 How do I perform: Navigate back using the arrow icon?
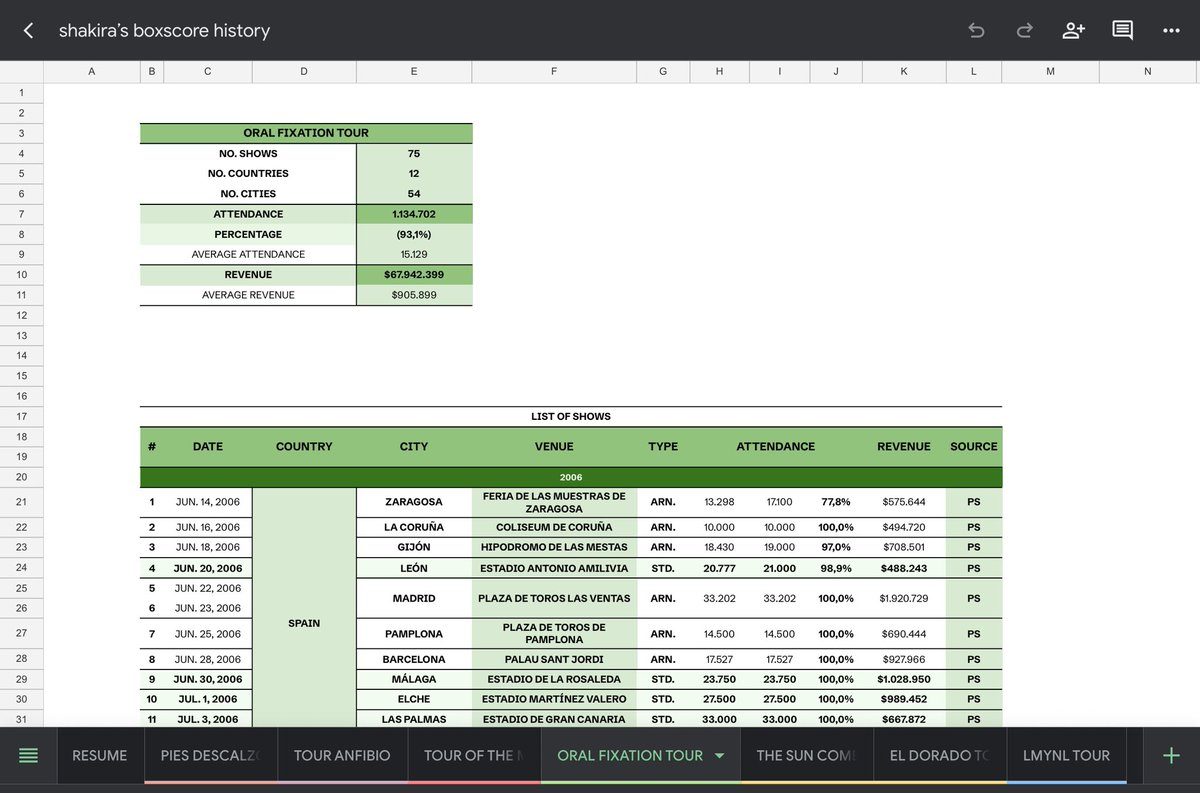tap(27, 30)
